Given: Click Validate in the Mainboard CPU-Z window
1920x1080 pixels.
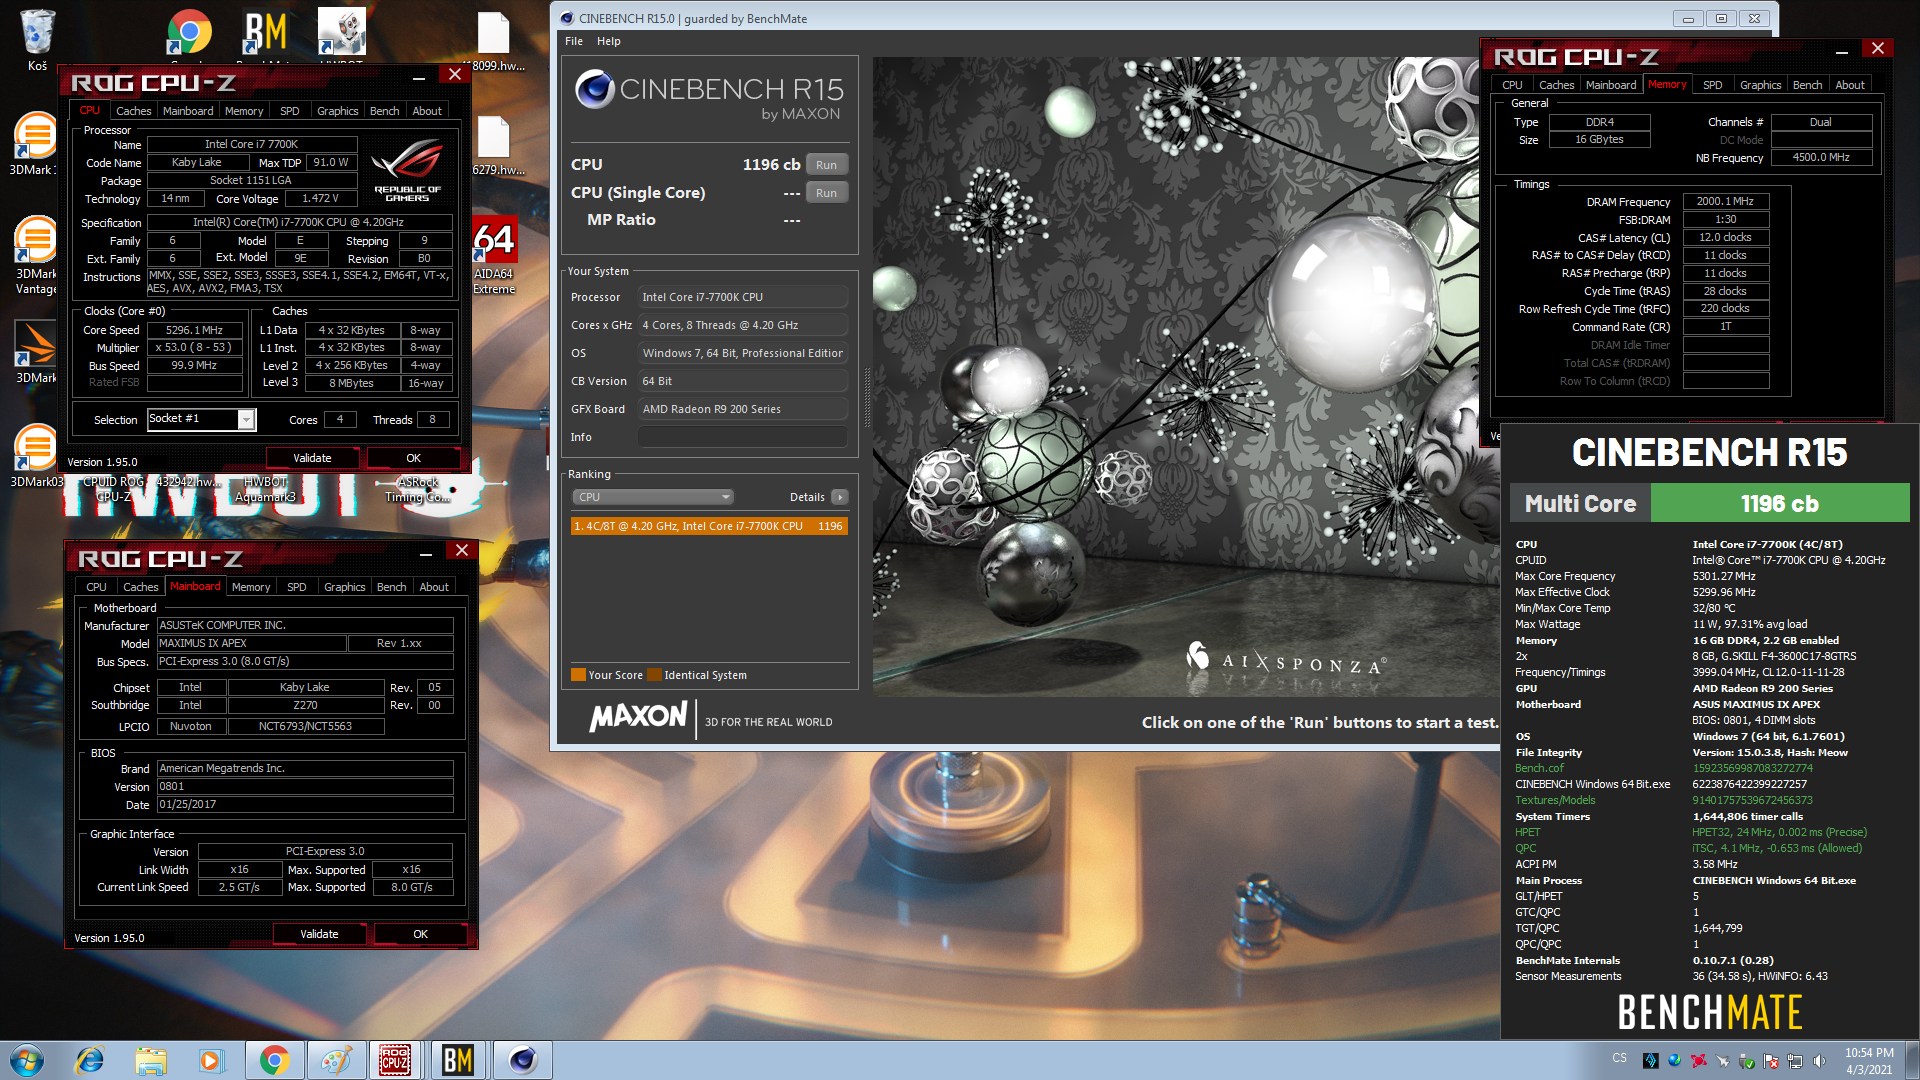Looking at the screenshot, I should [x=319, y=934].
